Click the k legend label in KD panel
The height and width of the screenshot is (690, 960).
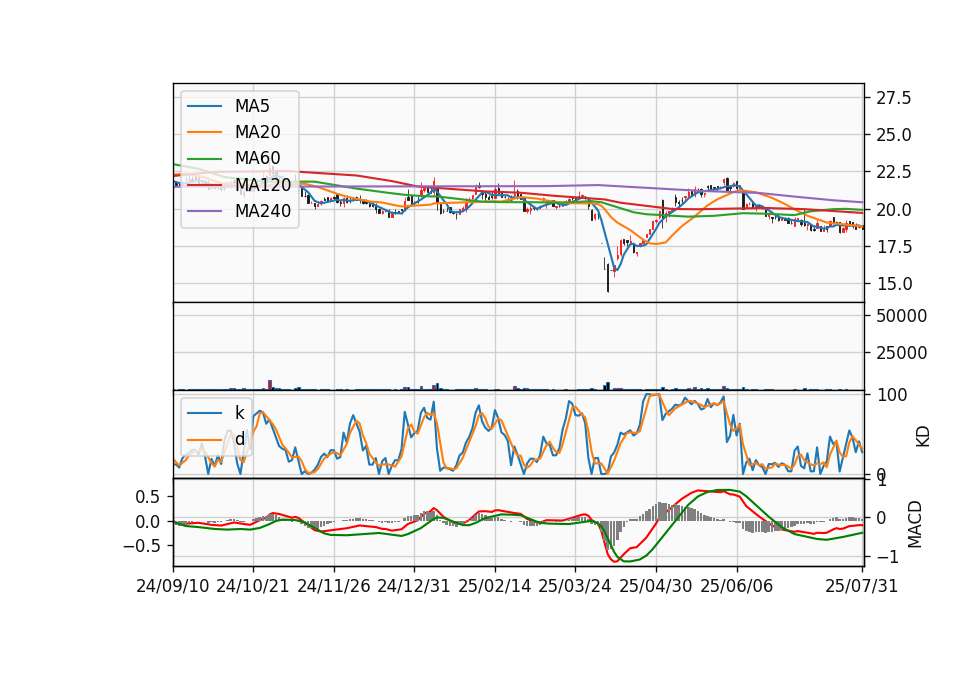(x=239, y=413)
